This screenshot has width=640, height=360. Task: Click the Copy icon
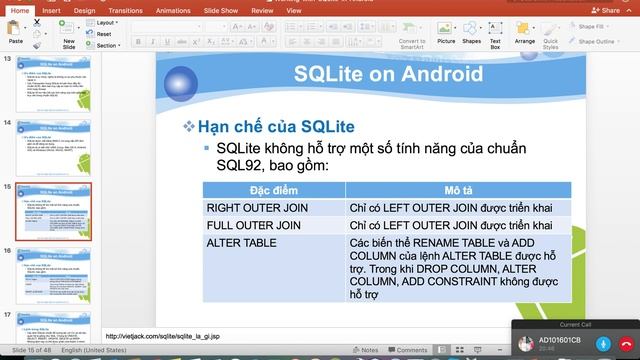click(x=37, y=34)
